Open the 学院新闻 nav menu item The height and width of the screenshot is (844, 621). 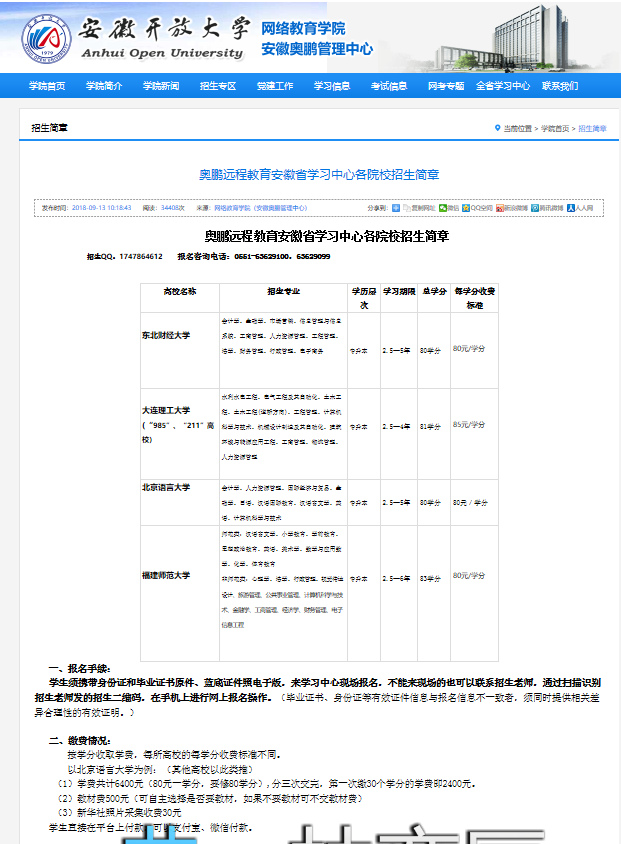[x=161, y=86]
